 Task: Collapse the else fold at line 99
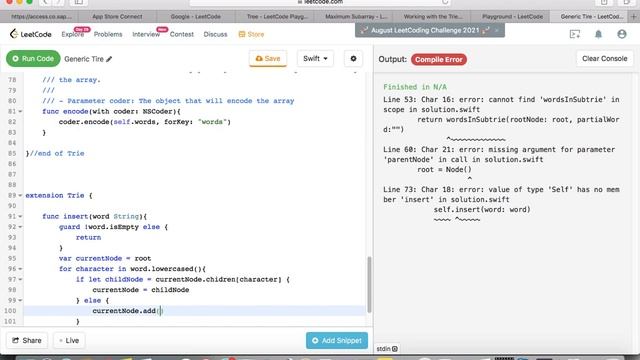coord(20,300)
